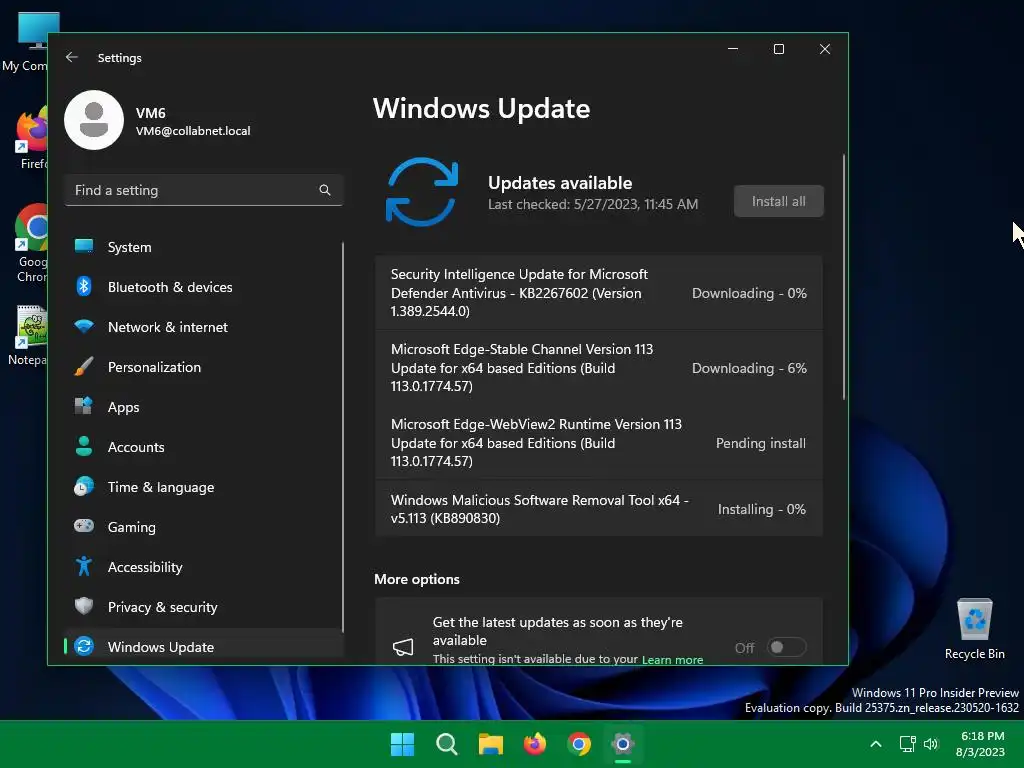Click the Time & language clock icon
This screenshot has width=1024, height=768.
[84, 487]
